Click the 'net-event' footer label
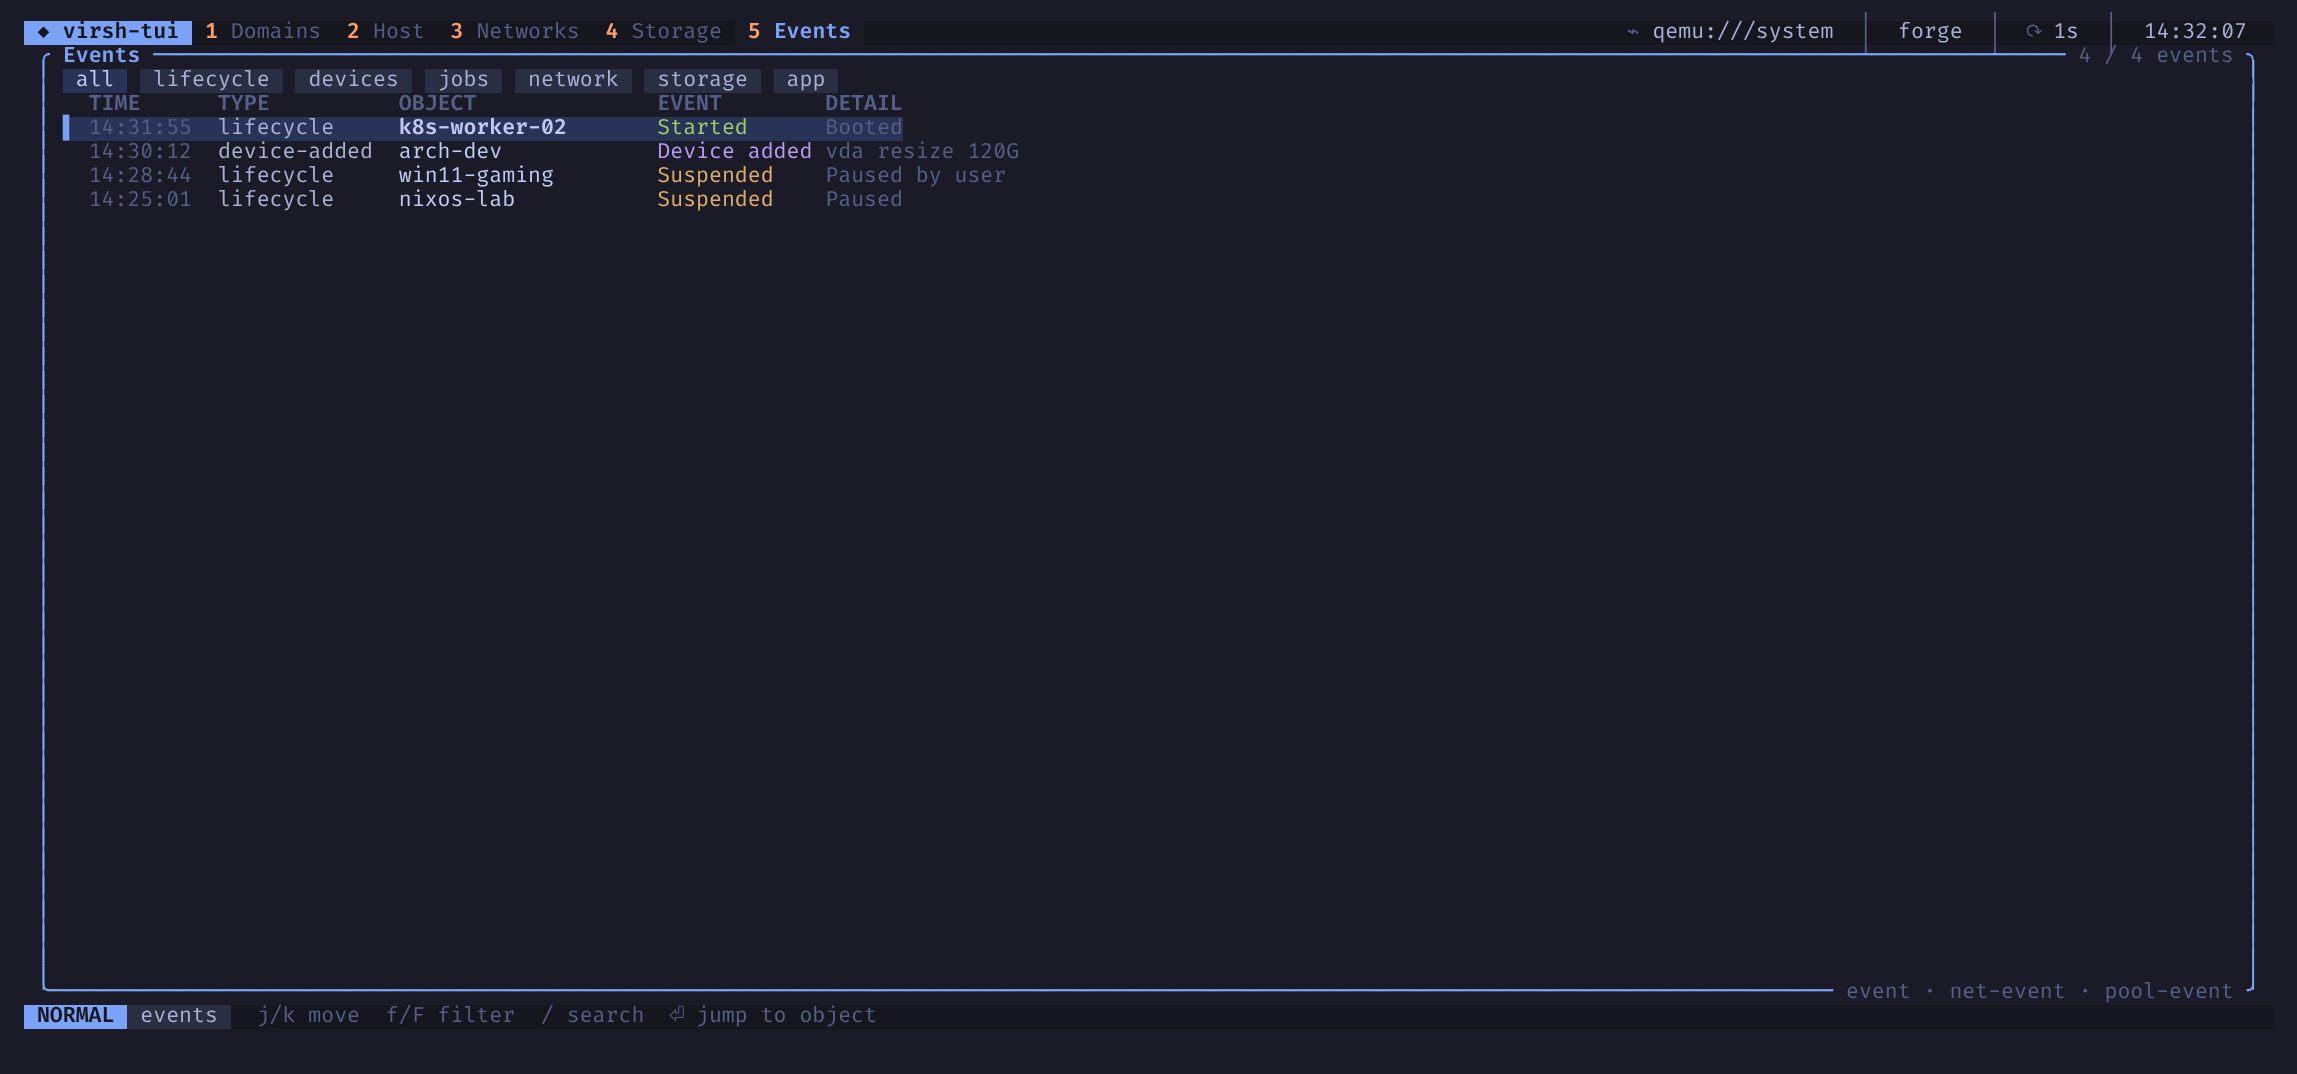The image size is (2297, 1074). pyautogui.click(x=2007, y=992)
